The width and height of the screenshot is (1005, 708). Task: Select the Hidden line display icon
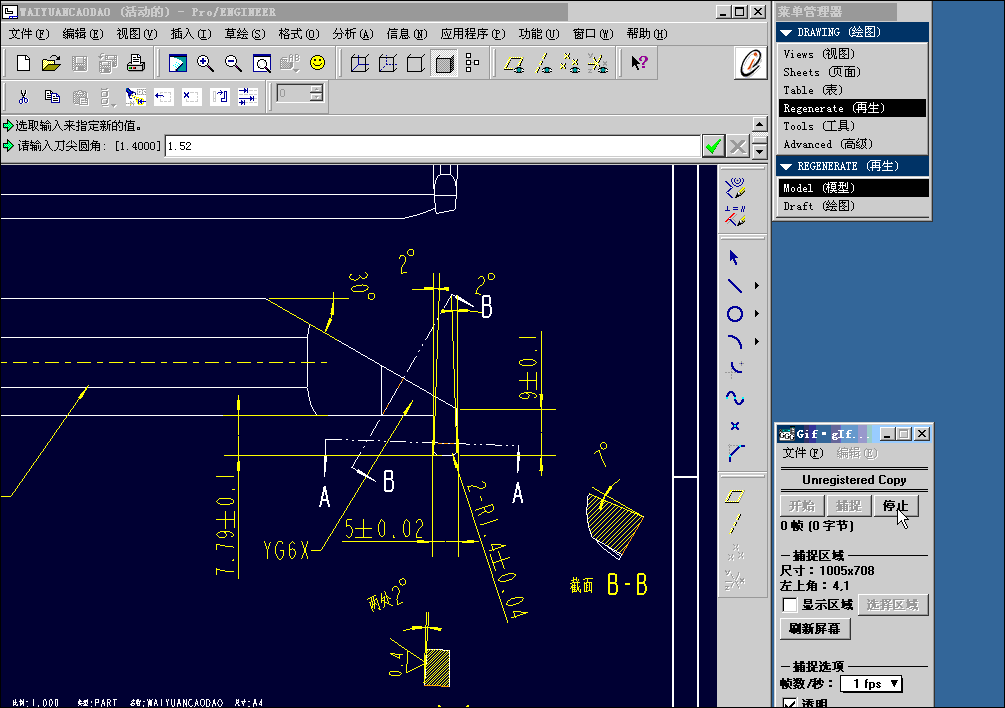pyautogui.click(x=388, y=63)
